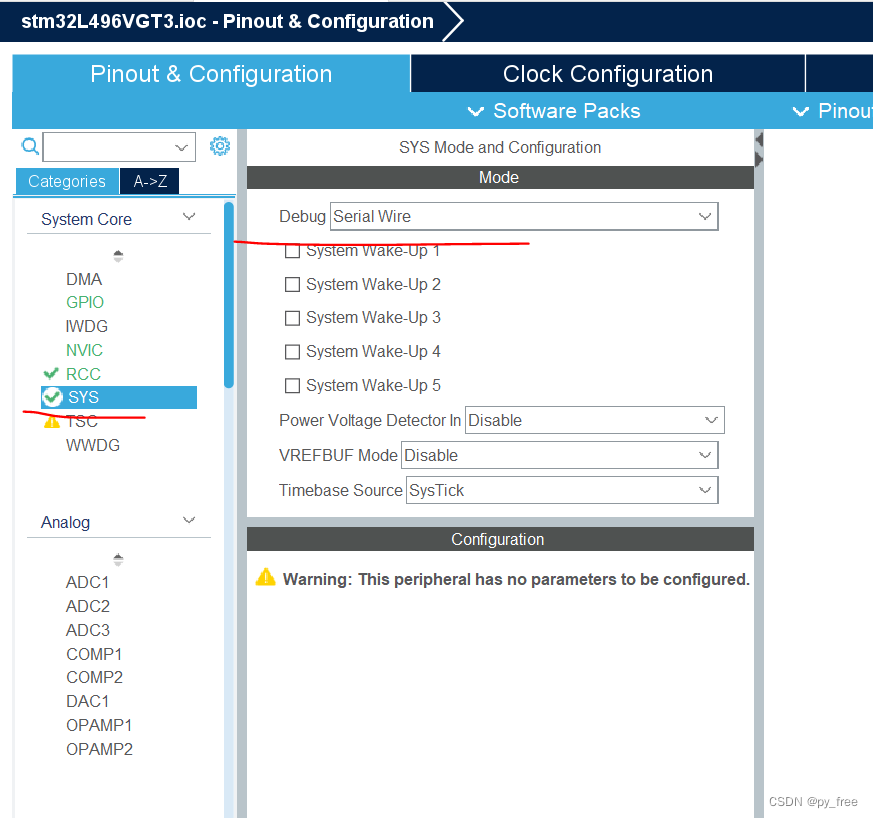
Task: Select WWDG in System Core list
Action: [93, 445]
